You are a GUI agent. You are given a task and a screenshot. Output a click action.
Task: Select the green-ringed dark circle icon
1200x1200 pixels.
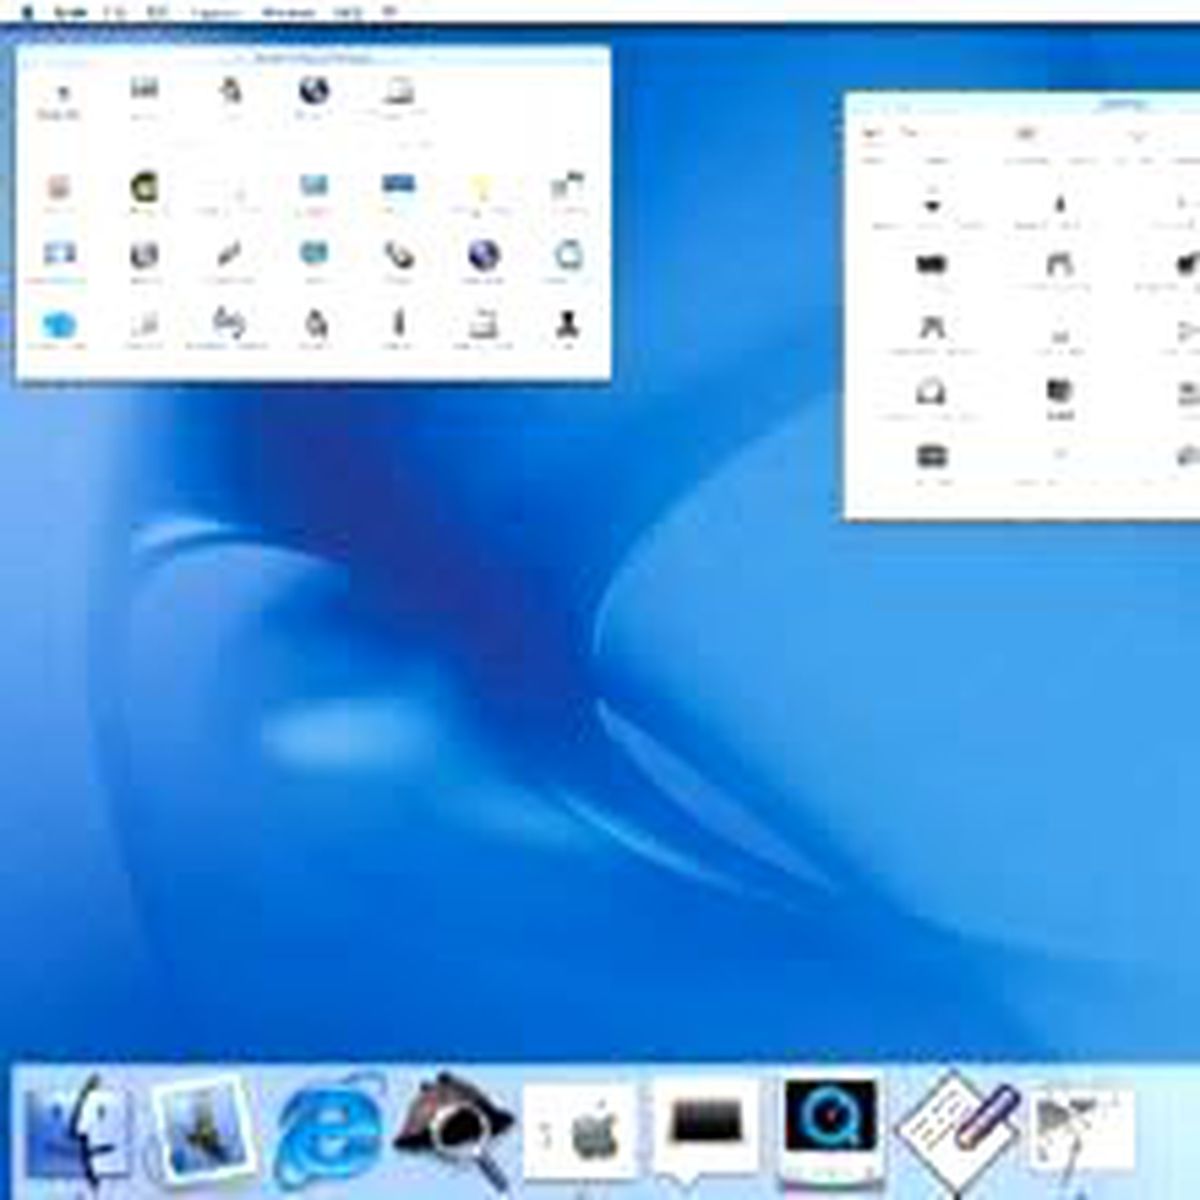tap(144, 189)
